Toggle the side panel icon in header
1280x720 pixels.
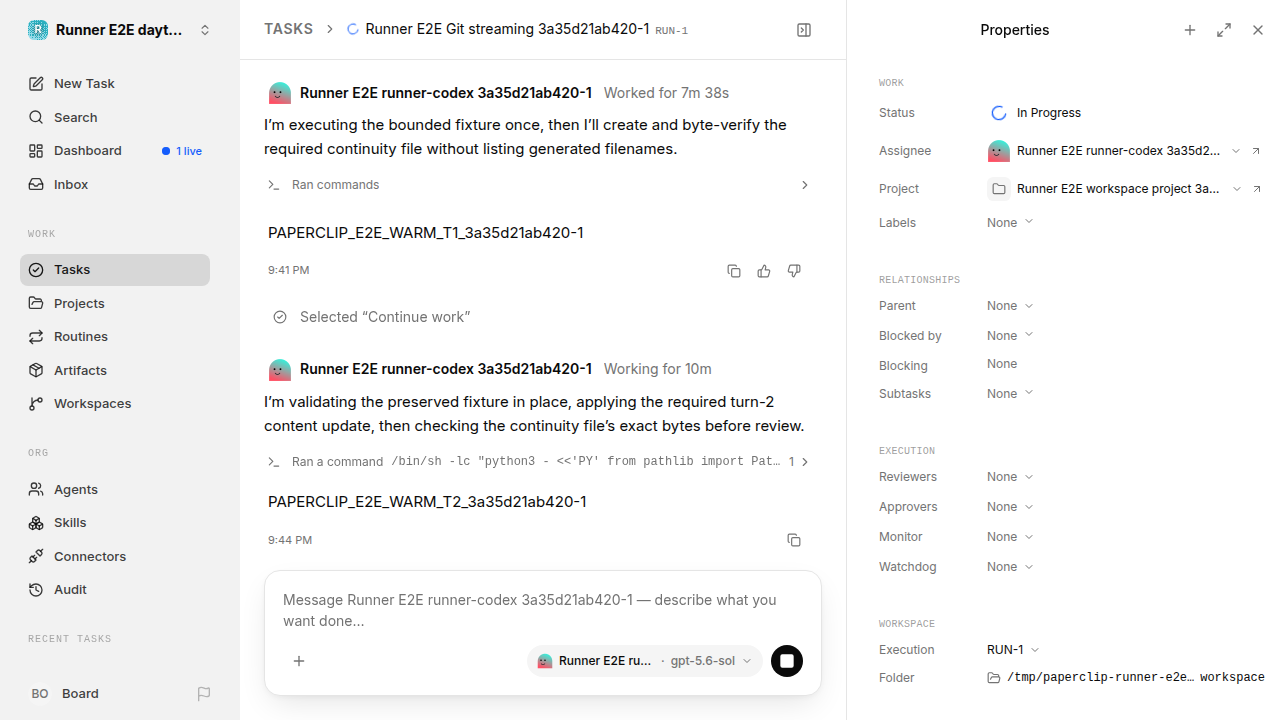(x=804, y=30)
